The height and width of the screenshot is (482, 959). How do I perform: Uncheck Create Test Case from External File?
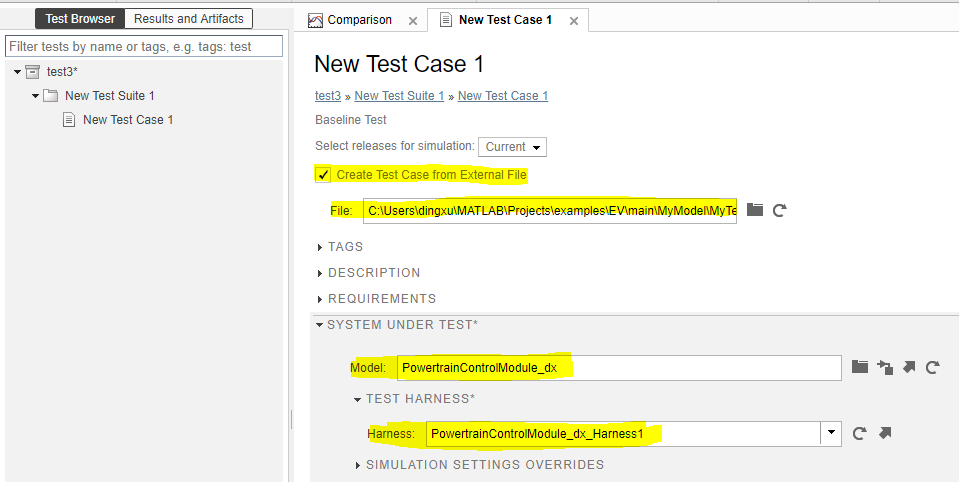(323, 175)
